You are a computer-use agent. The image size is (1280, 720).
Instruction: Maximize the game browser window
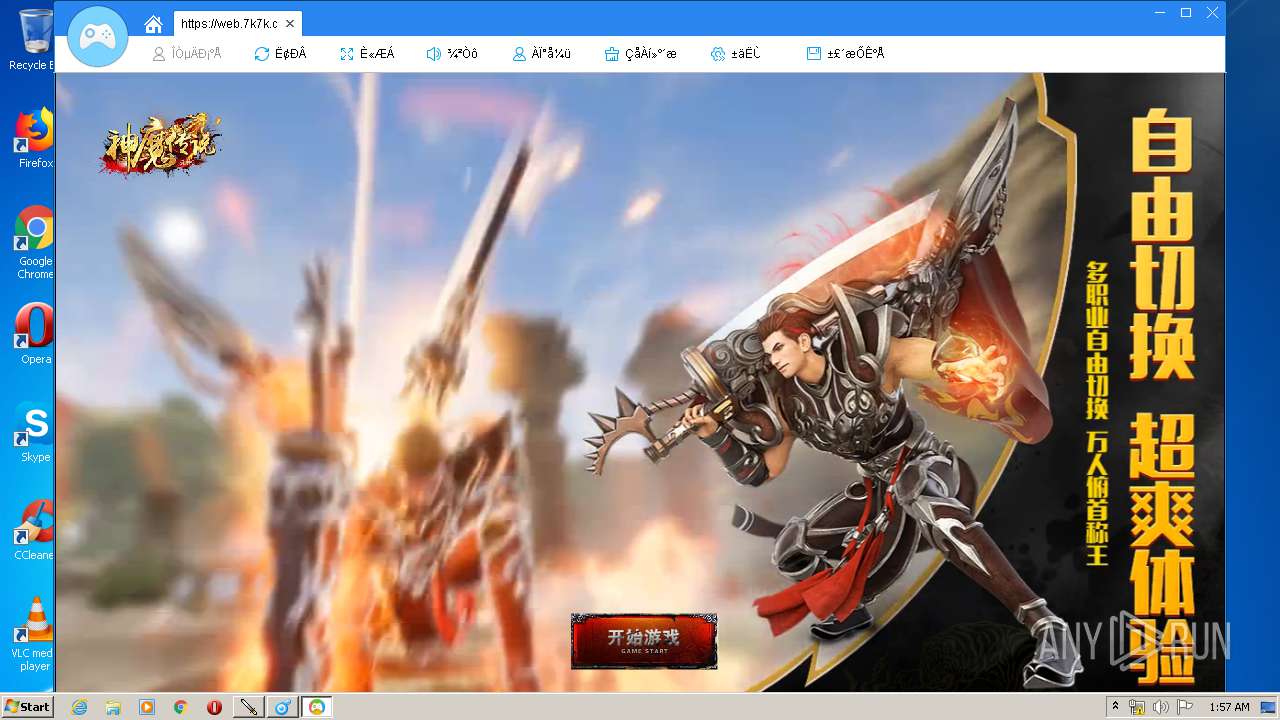click(x=1186, y=13)
